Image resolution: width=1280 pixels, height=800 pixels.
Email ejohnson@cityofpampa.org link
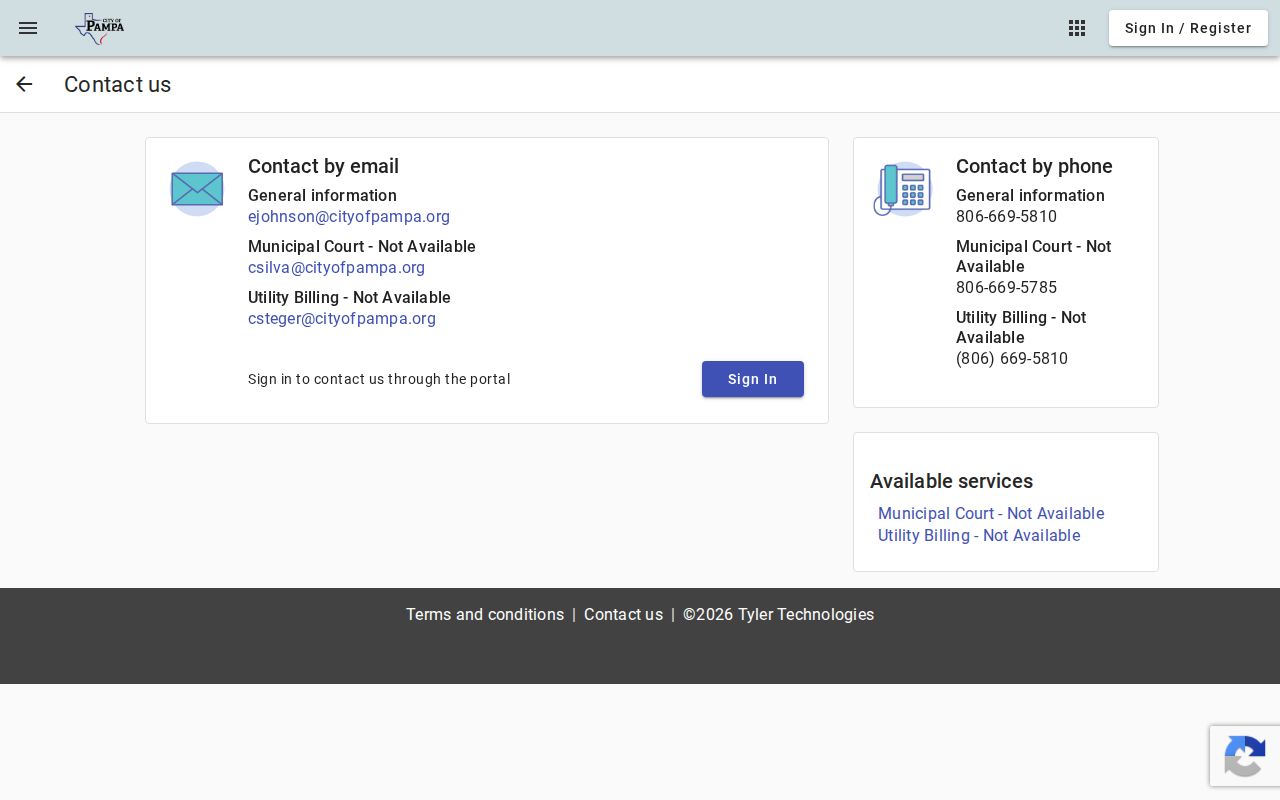(x=349, y=217)
